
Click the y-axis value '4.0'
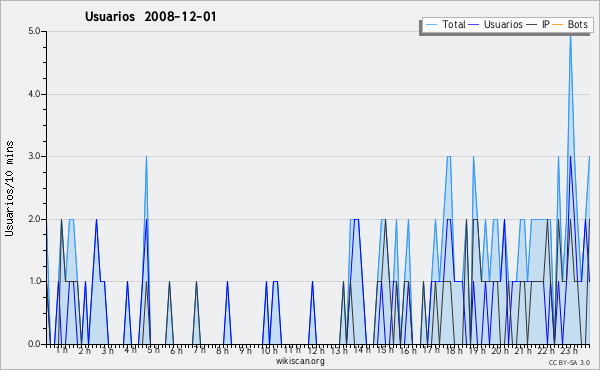click(x=34, y=94)
